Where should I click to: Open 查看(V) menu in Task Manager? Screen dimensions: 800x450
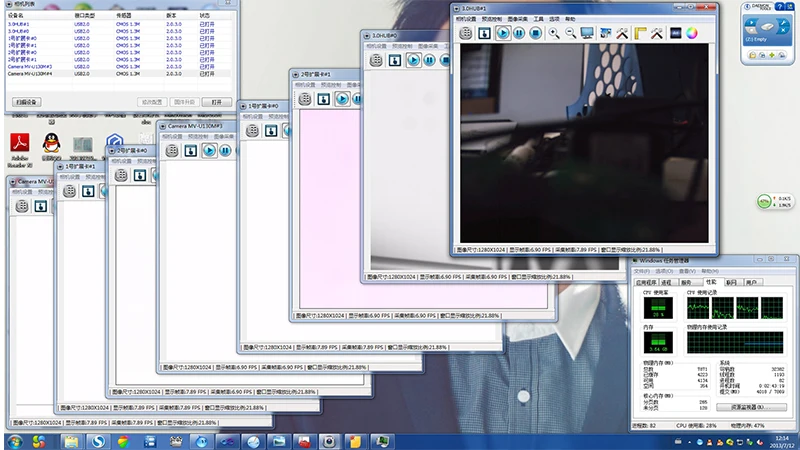(687, 271)
